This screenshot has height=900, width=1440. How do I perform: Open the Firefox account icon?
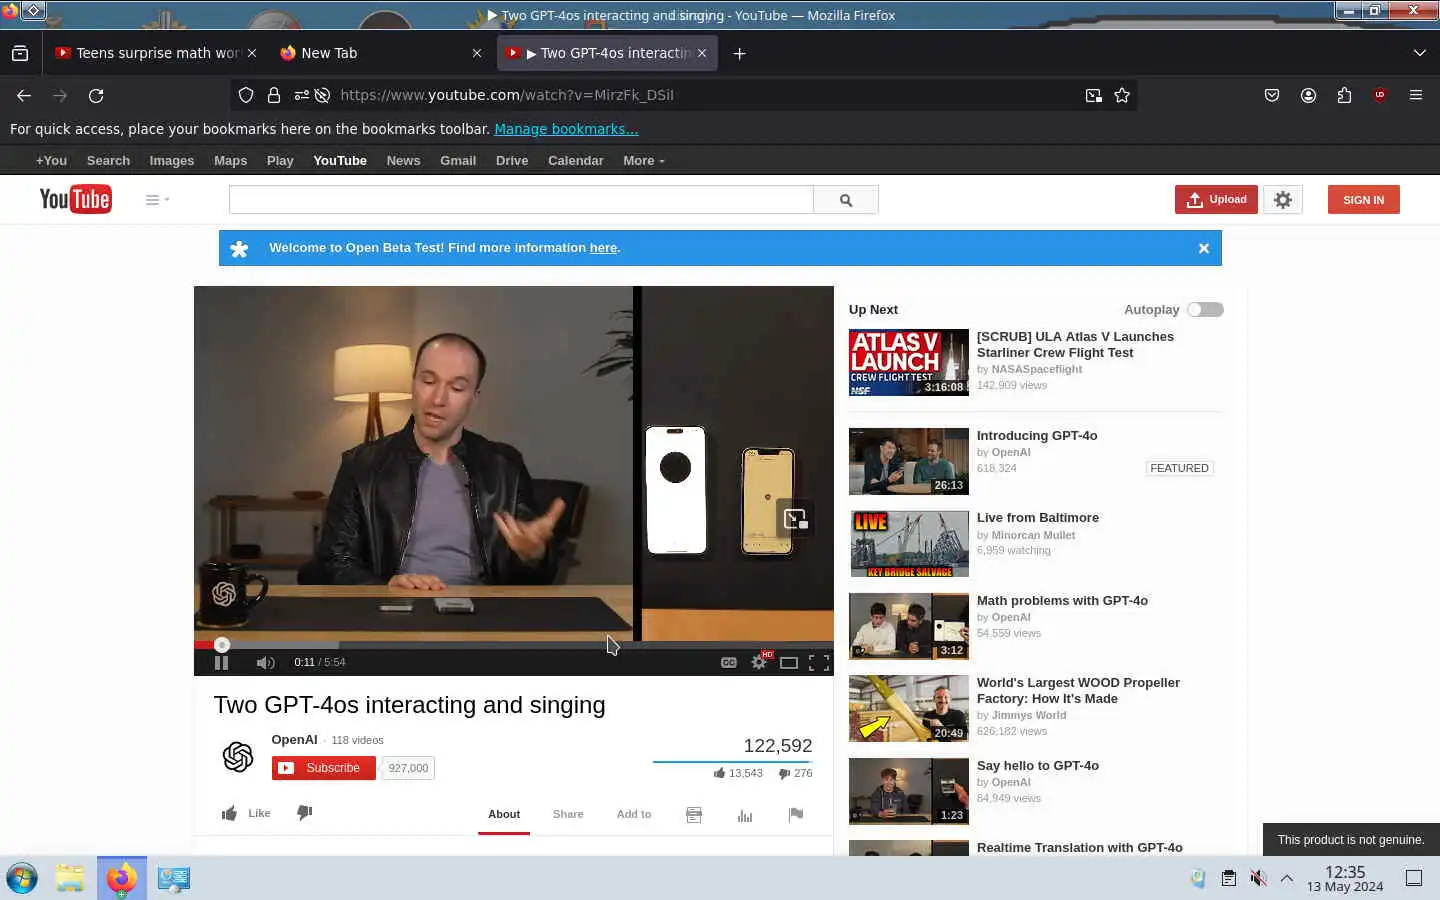tap(1308, 96)
